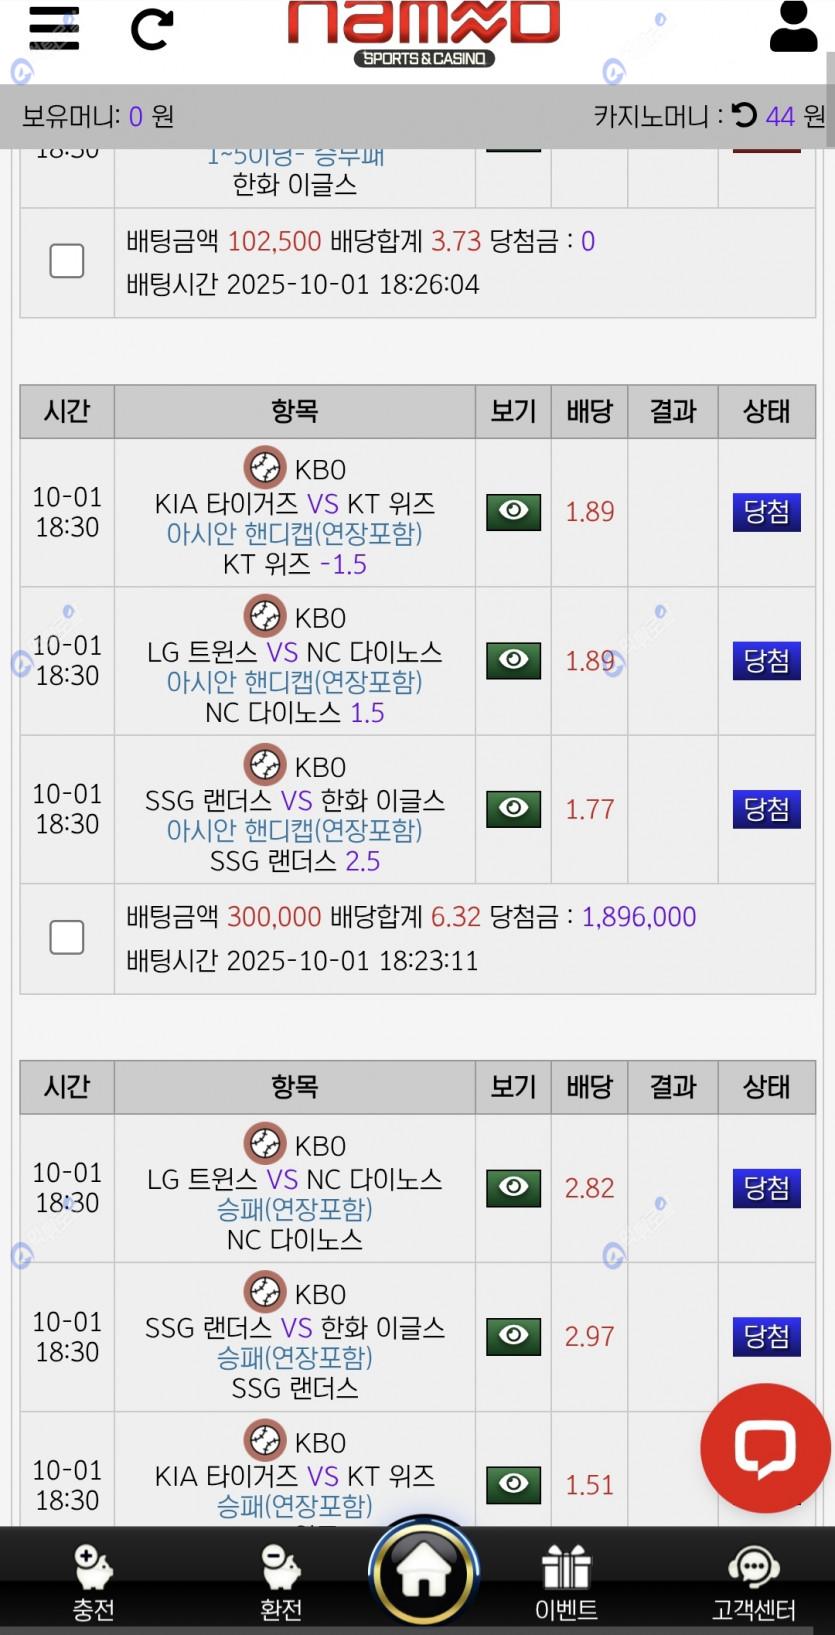This screenshot has width=835, height=1635.
Task: Click 당첨 status for KT 위즈 -1.5
Action: (x=766, y=511)
